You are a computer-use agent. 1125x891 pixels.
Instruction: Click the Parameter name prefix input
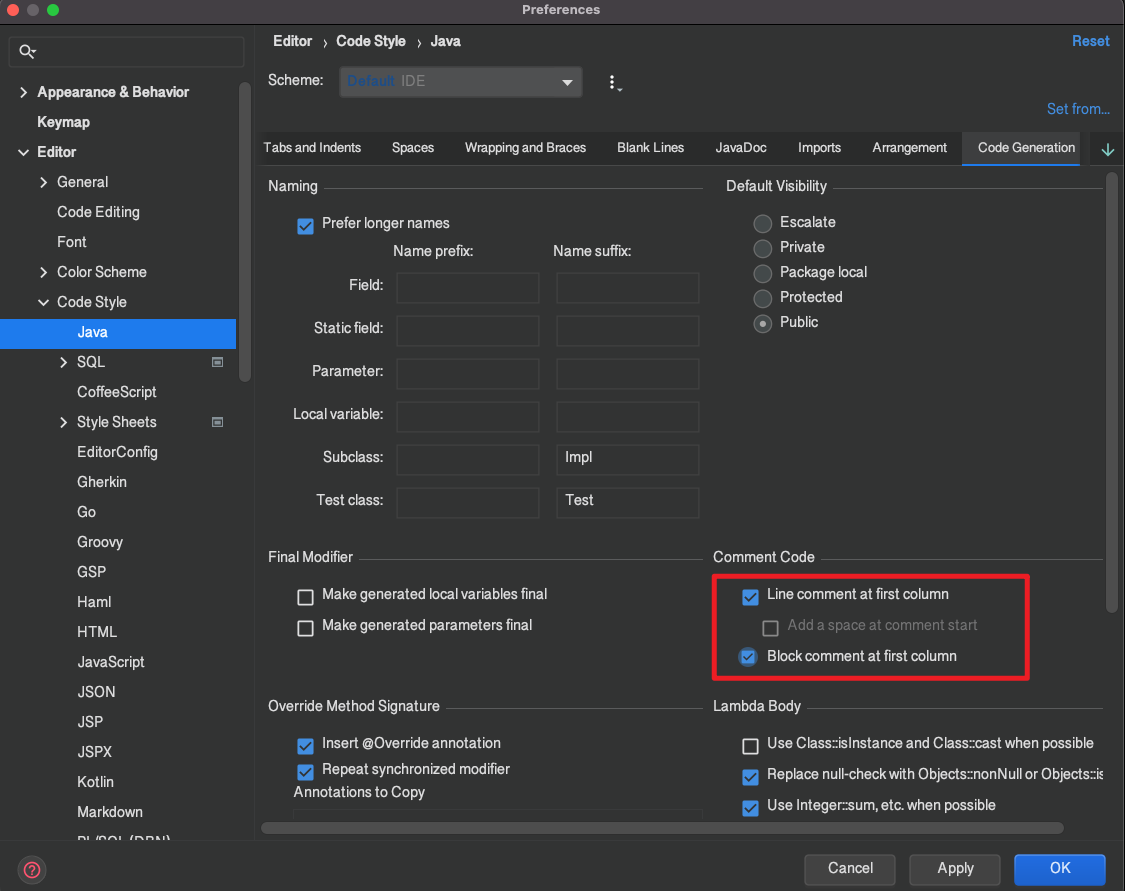click(468, 374)
